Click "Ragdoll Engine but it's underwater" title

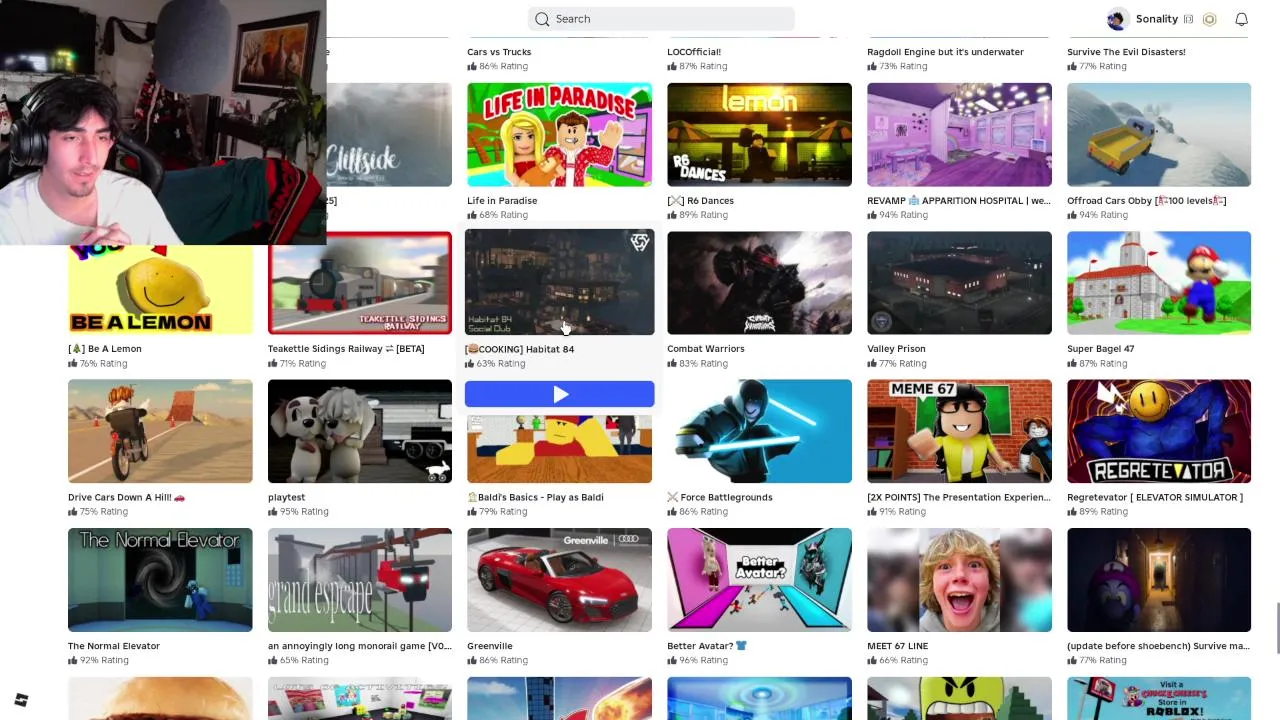tap(945, 52)
